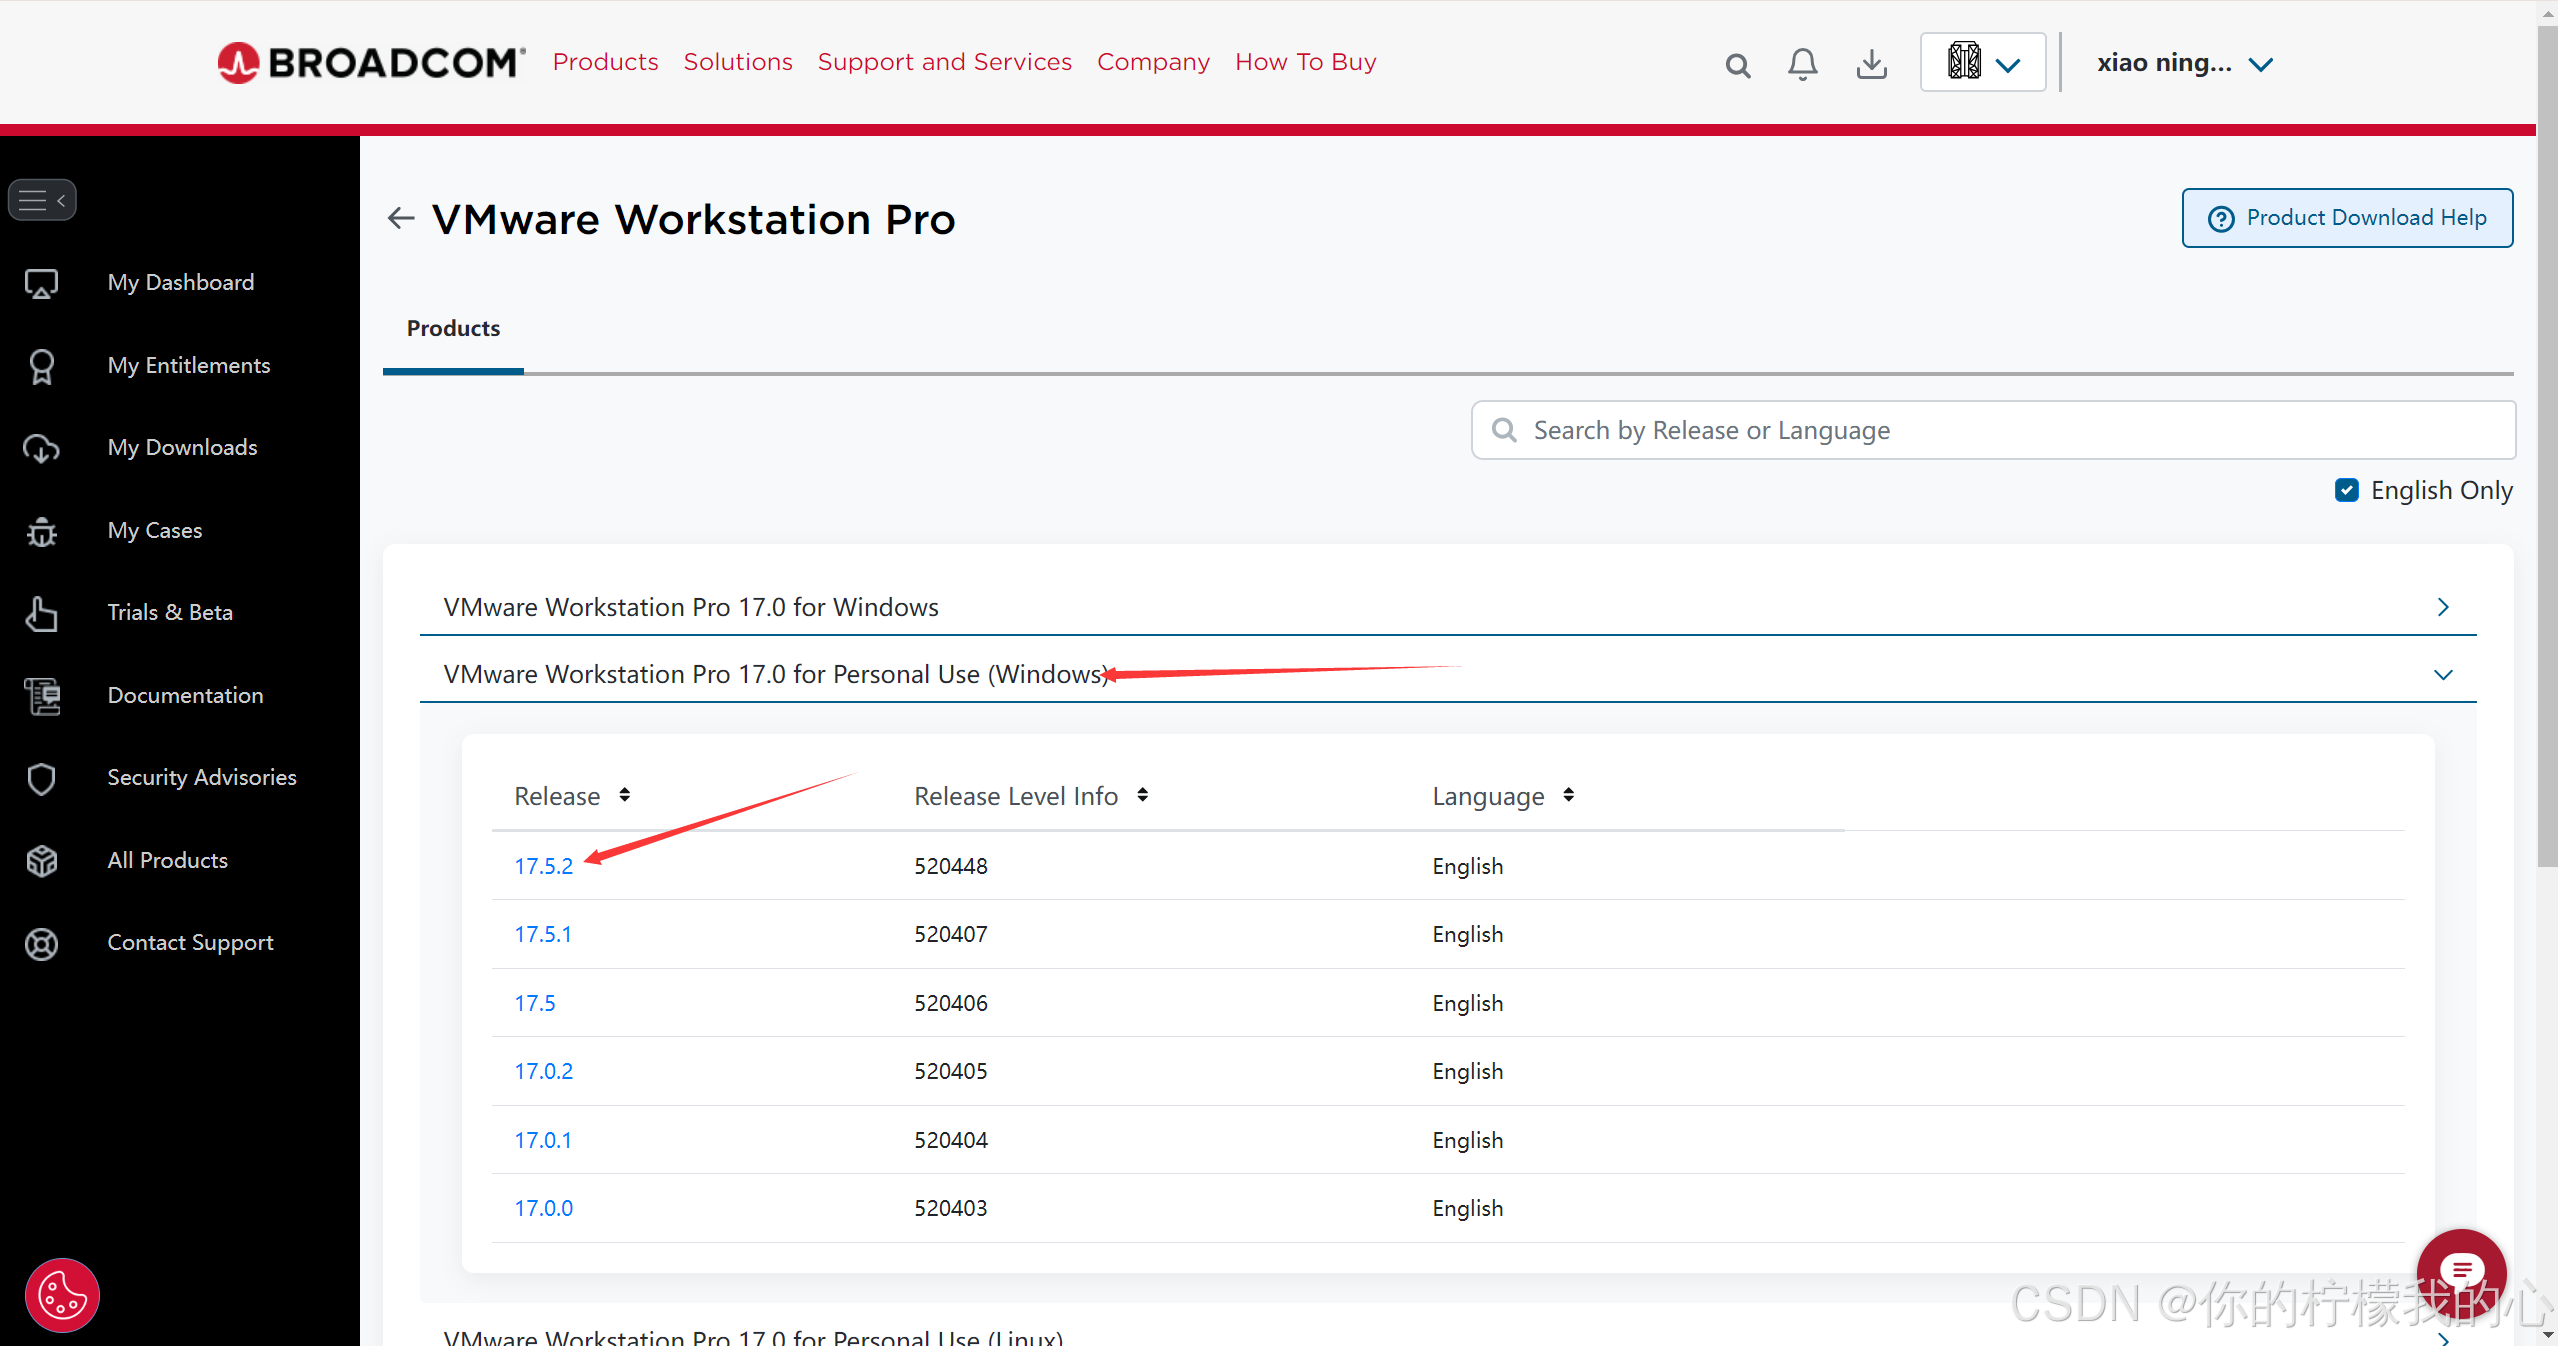This screenshot has height=1346, width=2558.
Task: Click the 17.5.2 release link
Action: click(x=543, y=866)
